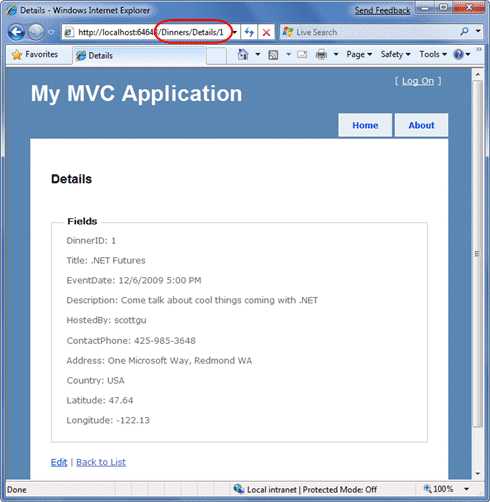Click the Longitude: -122.13 text

click(x=108, y=420)
